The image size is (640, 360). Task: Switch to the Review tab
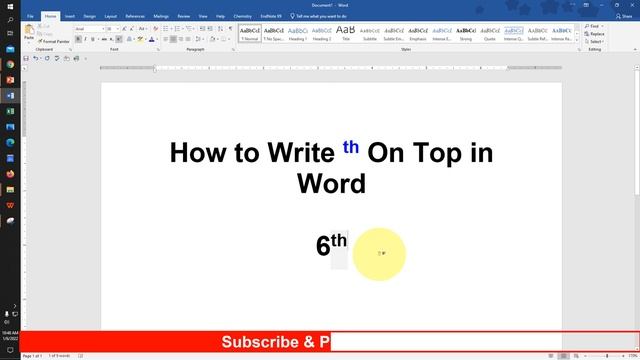pos(184,16)
